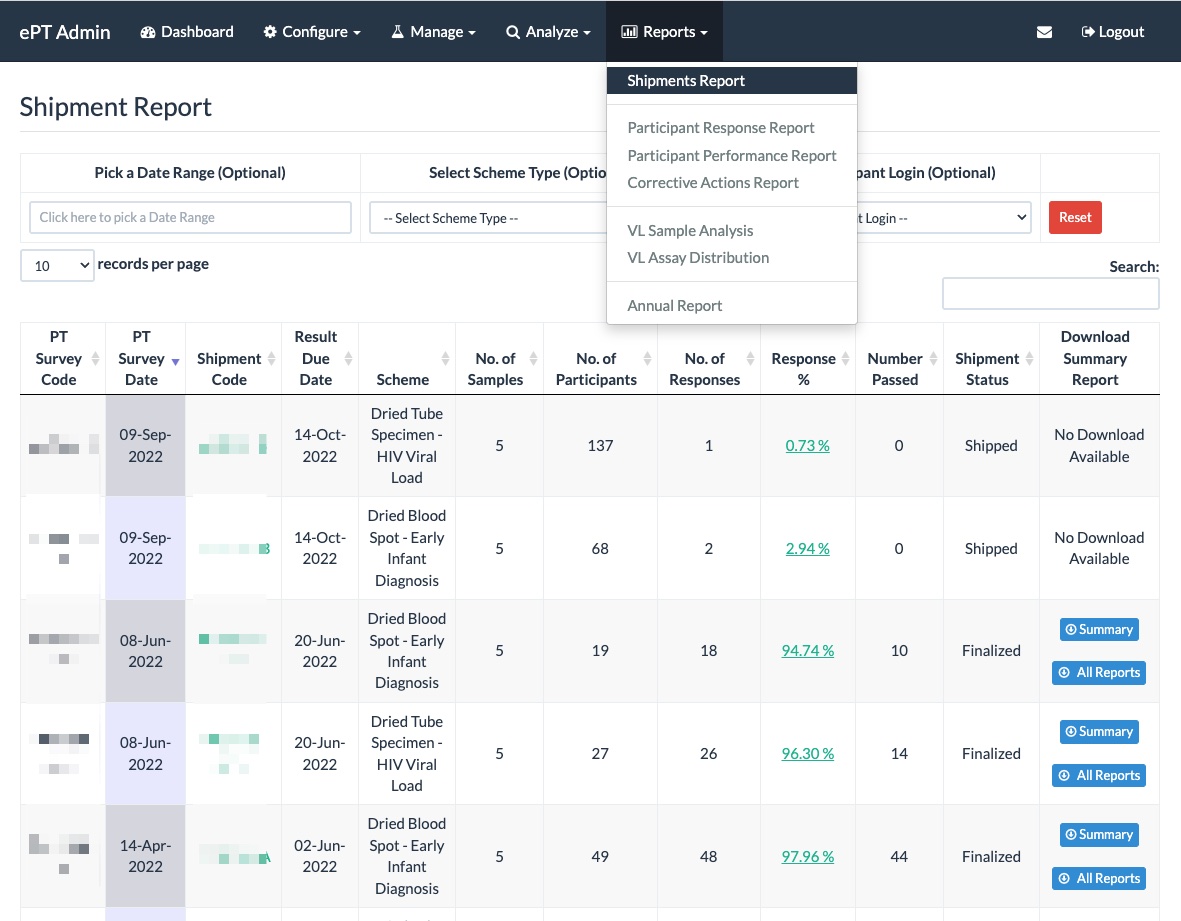Sort by PT Survey Code column arrows
The image size is (1181, 921).
pyautogui.click(x=96, y=359)
